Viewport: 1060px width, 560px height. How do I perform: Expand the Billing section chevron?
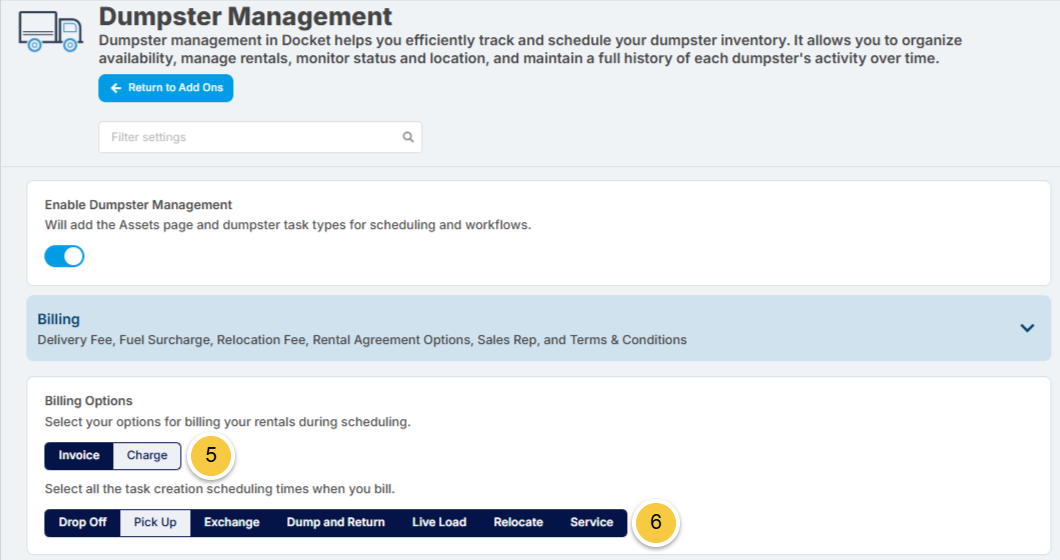point(1027,329)
